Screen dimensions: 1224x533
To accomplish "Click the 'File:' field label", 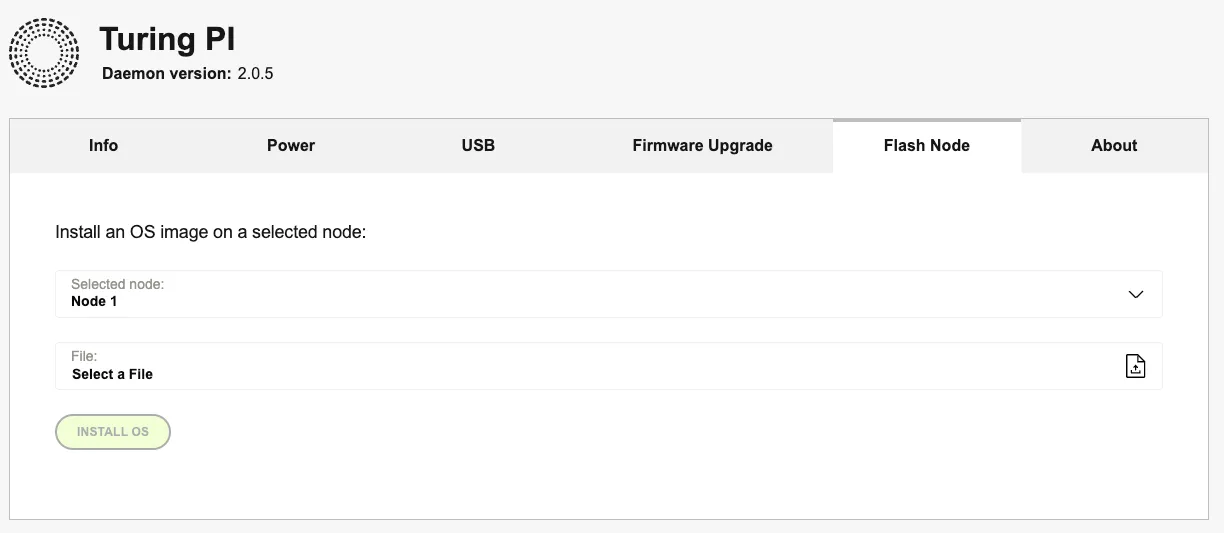I will [84, 356].
